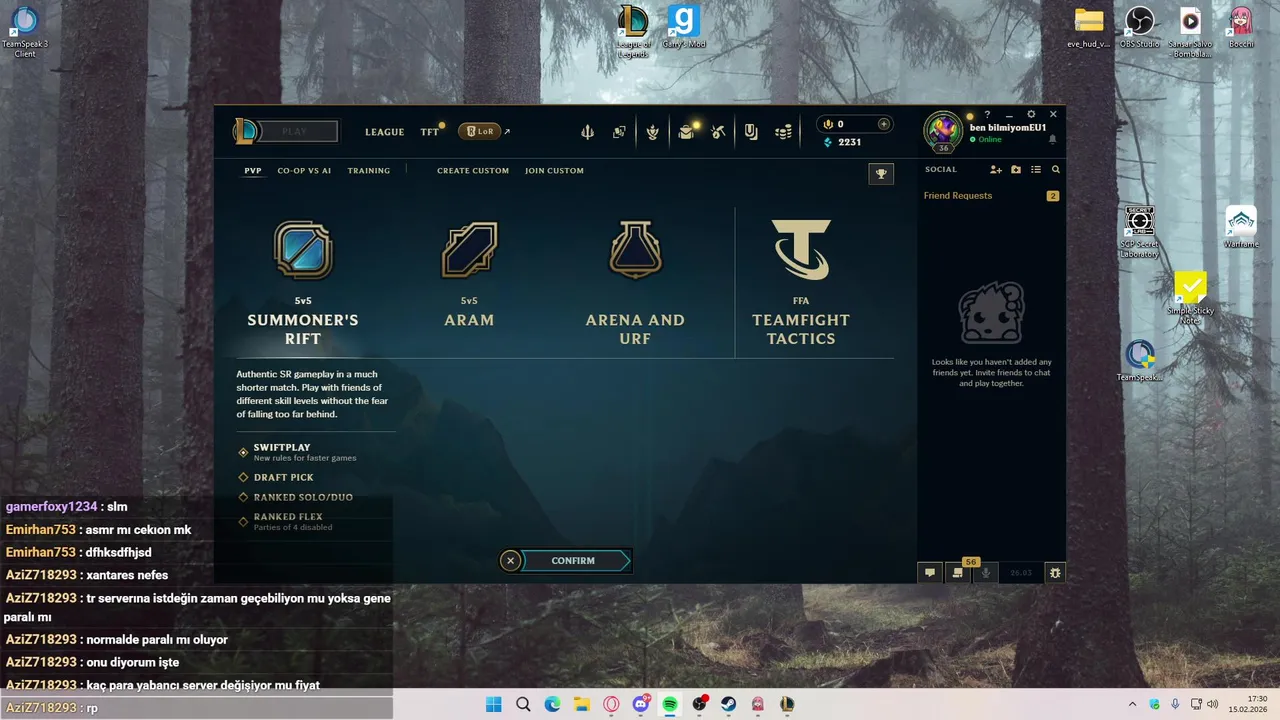Click the new folder icon in Social
Image resolution: width=1280 pixels, height=720 pixels.
click(1016, 170)
